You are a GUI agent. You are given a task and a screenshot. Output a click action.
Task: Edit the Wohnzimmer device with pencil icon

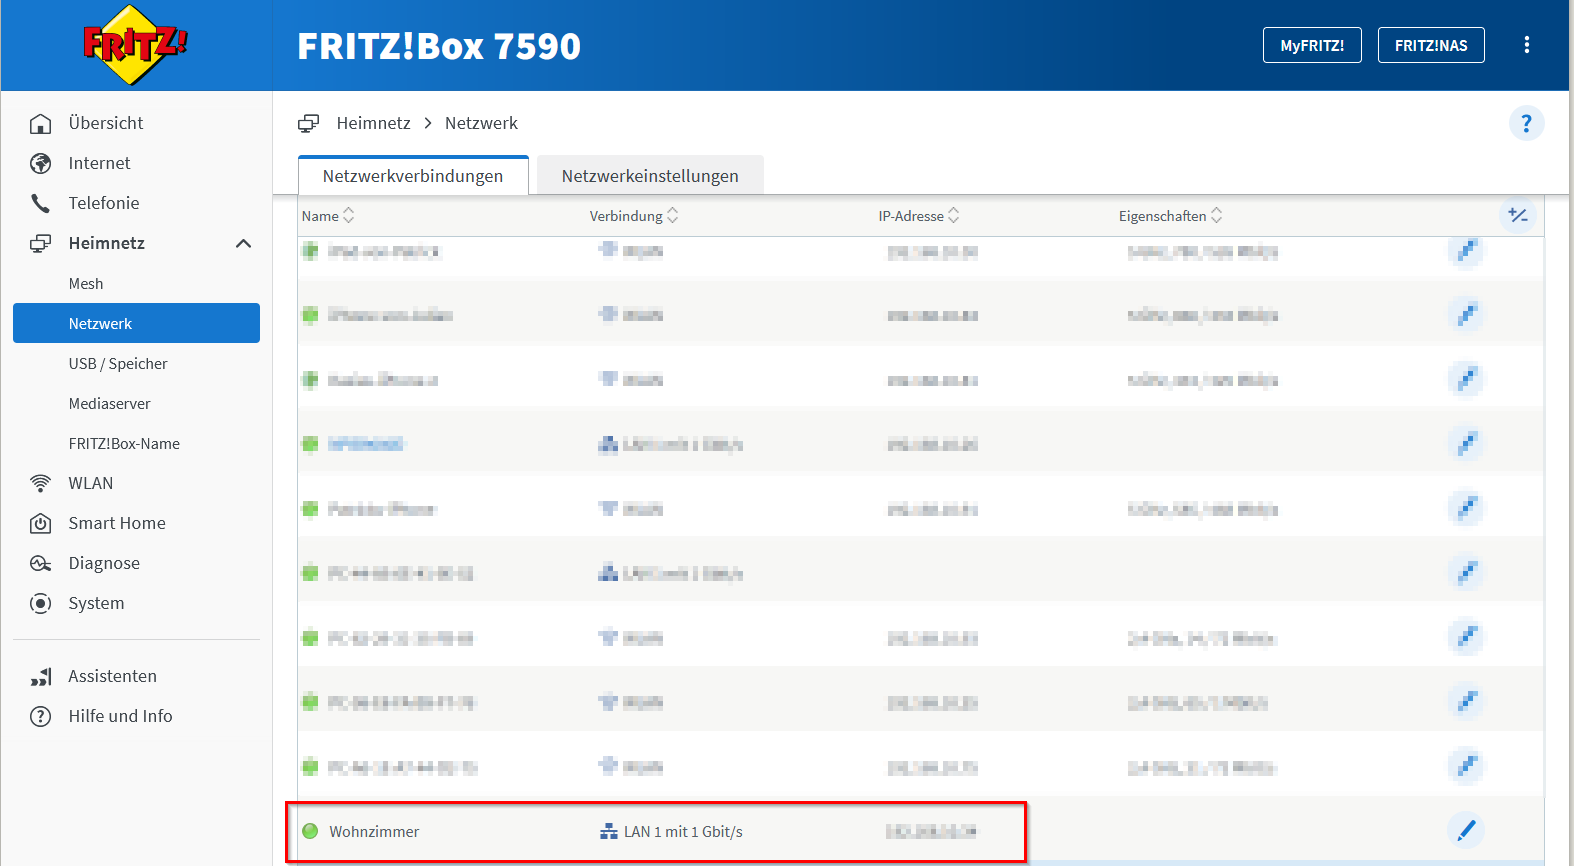point(1466,830)
